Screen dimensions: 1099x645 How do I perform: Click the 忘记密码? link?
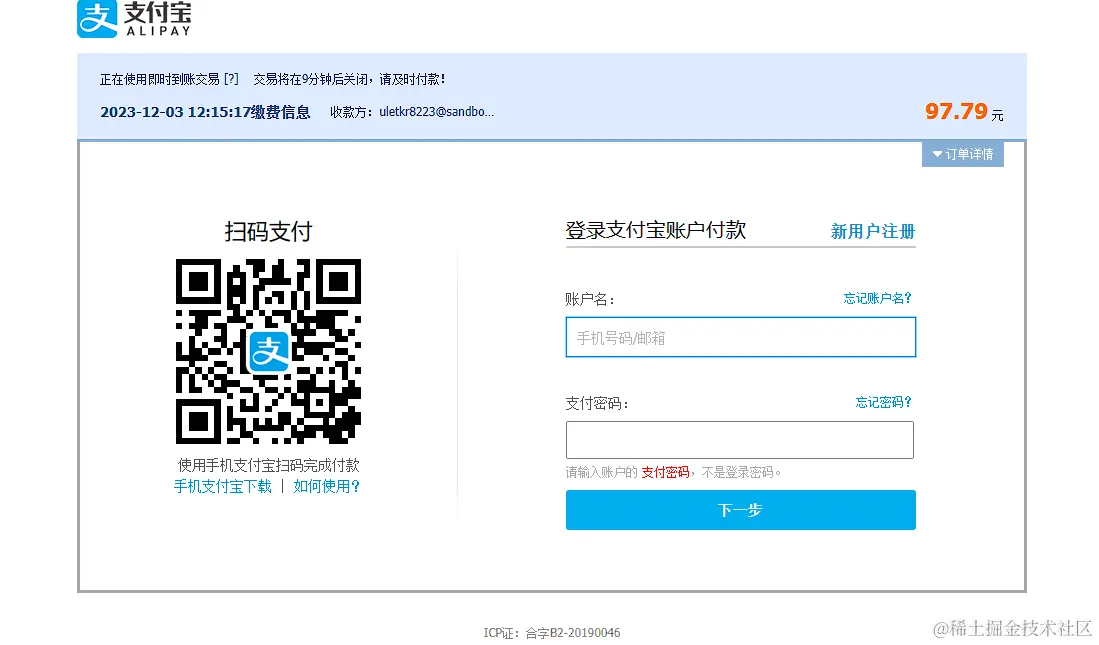coord(883,402)
